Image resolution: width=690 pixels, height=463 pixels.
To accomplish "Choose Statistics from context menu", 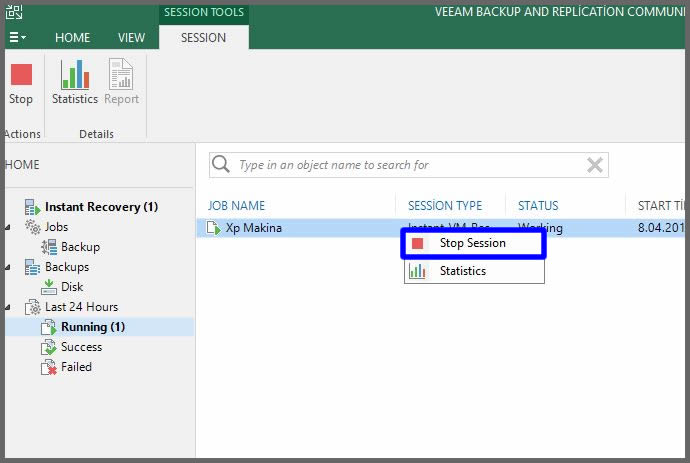I will click(x=474, y=271).
